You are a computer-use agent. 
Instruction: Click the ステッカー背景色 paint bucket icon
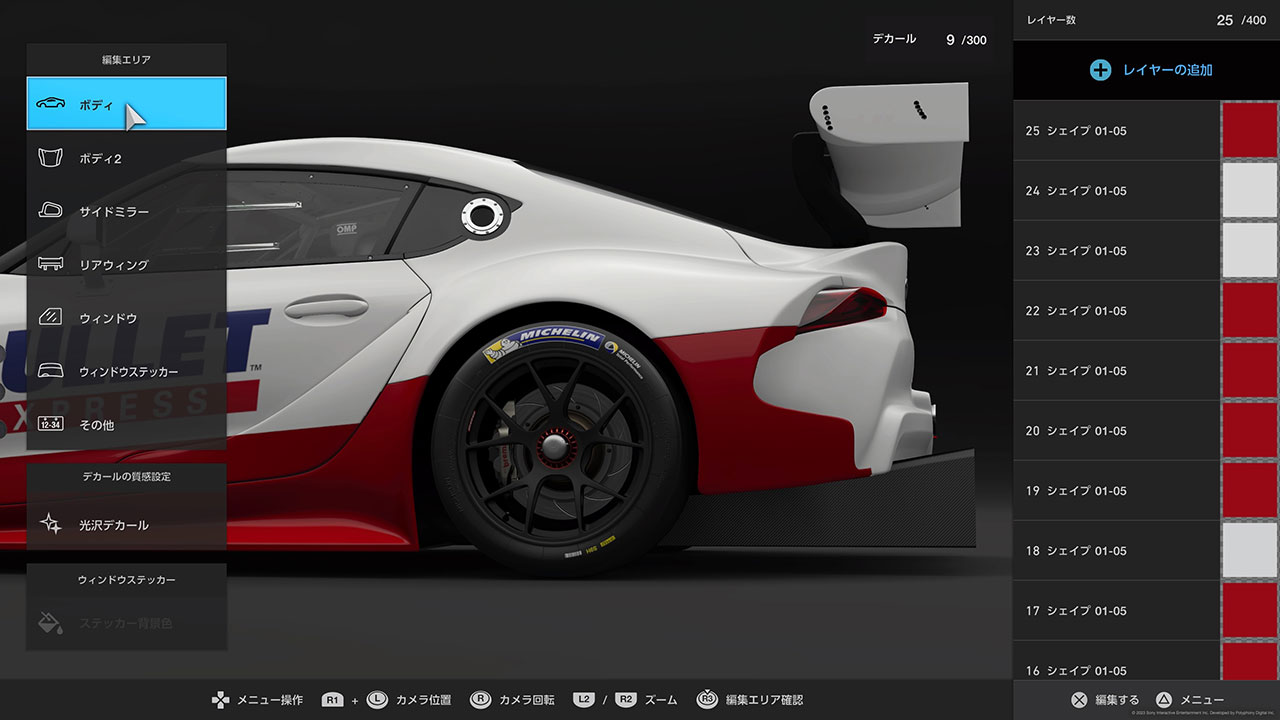[50, 623]
